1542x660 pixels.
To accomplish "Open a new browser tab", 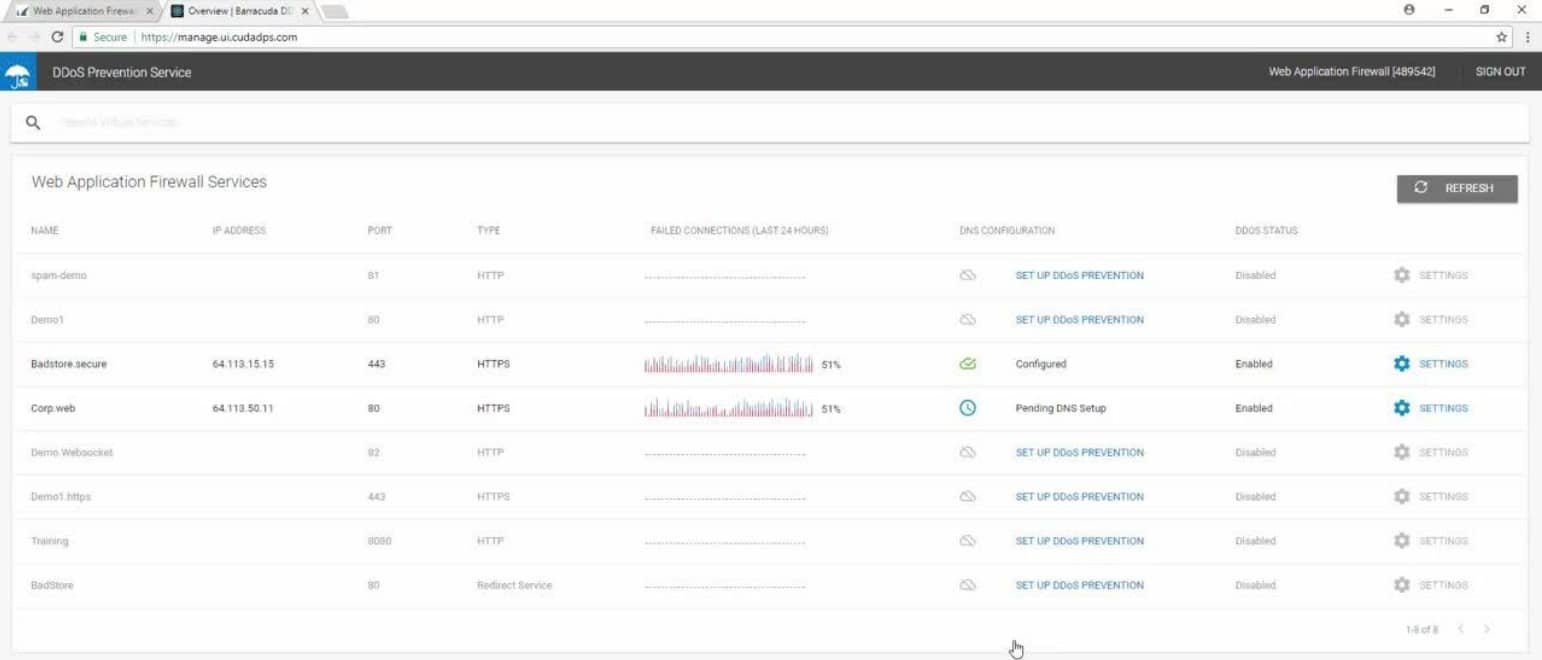I will [x=337, y=11].
